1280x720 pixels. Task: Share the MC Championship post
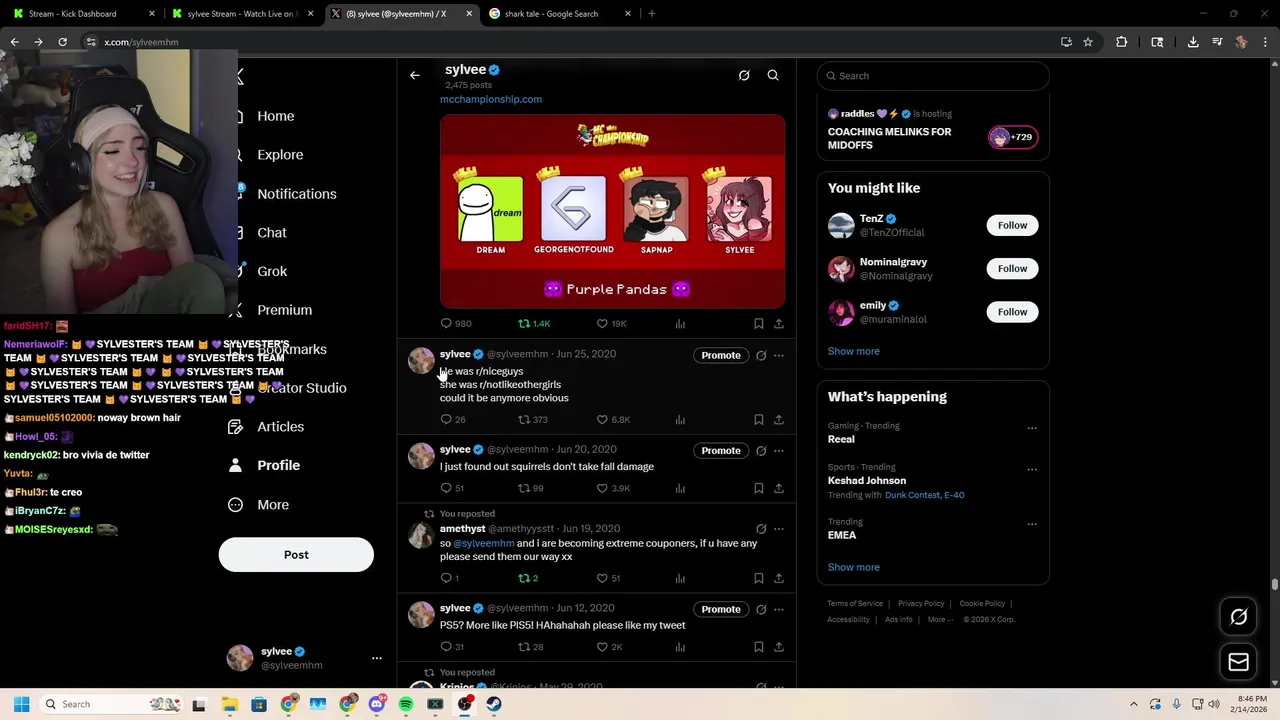coord(779,323)
